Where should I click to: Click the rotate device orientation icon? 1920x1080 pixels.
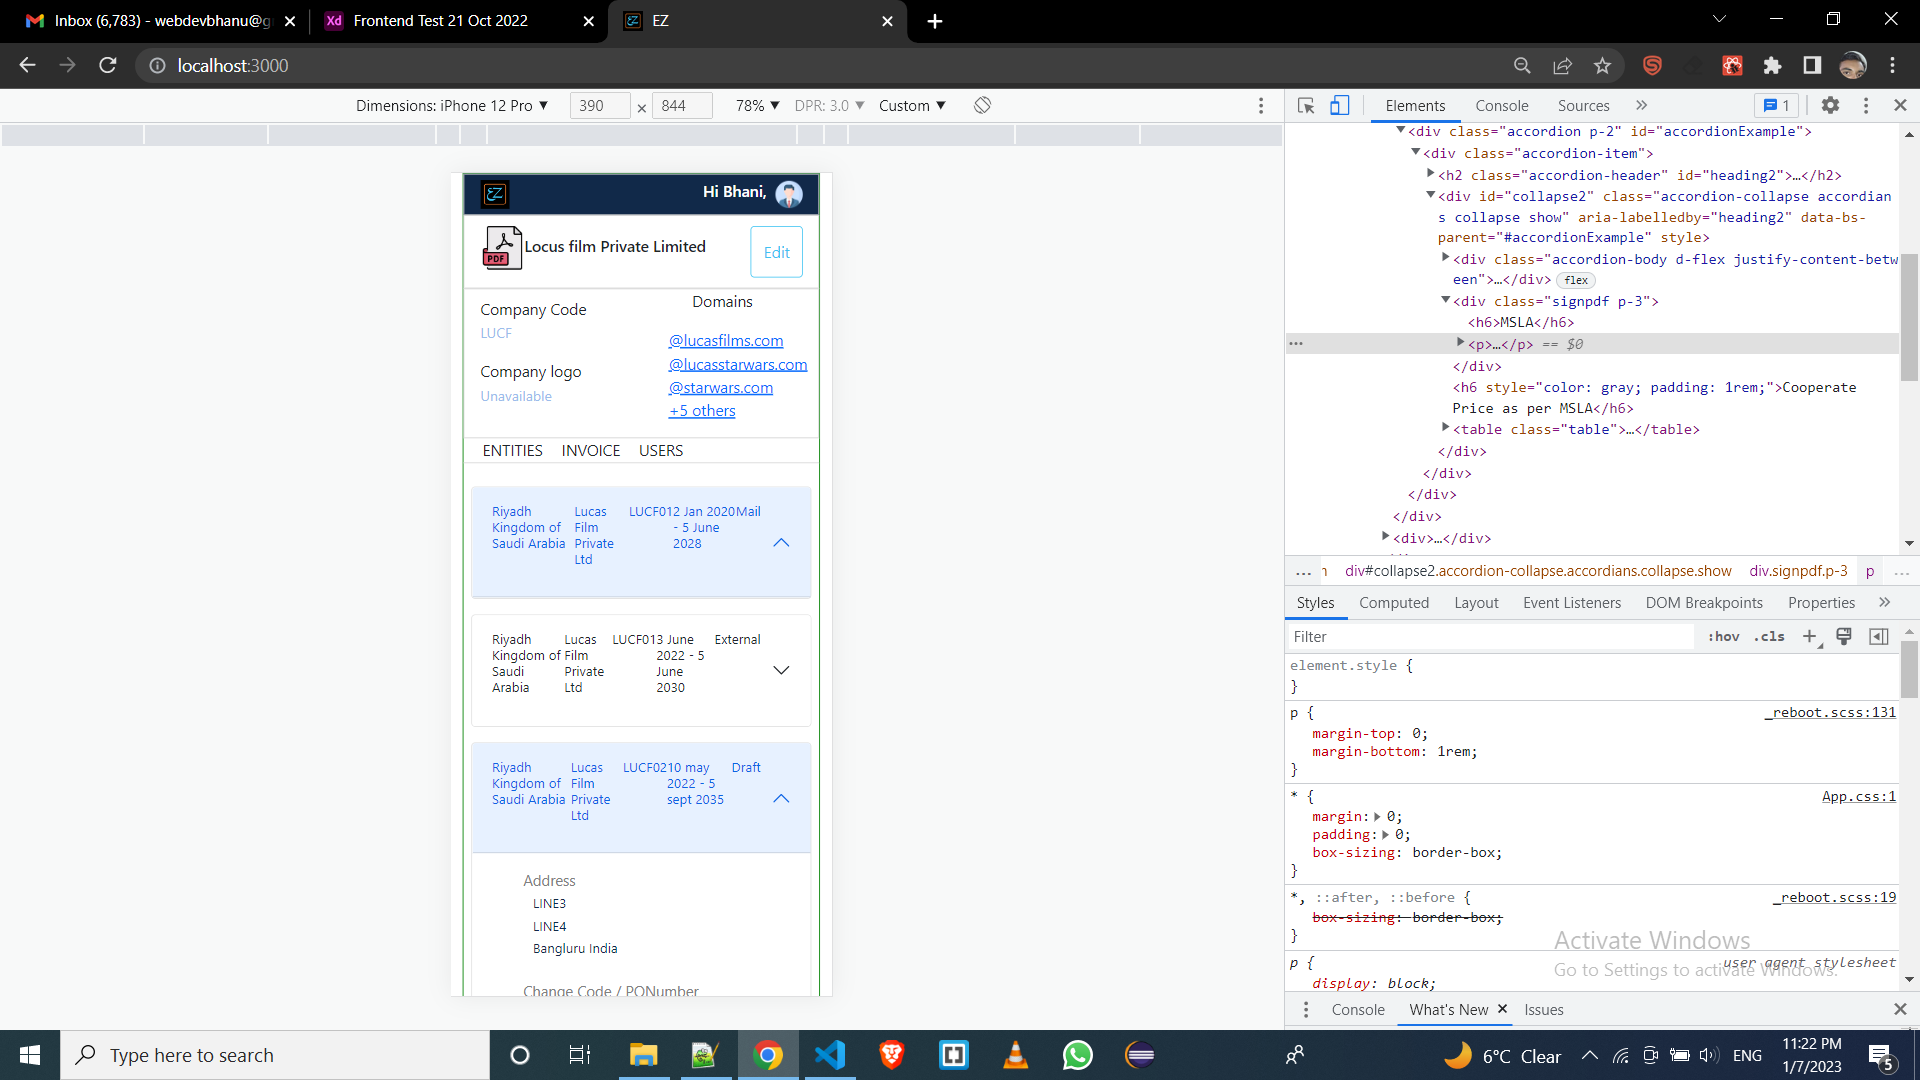coord(982,105)
